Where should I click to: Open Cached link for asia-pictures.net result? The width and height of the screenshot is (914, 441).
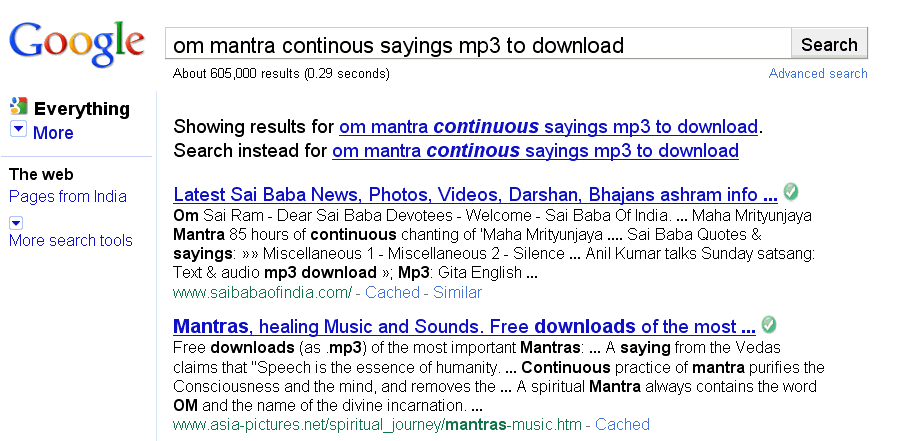[x=622, y=424]
